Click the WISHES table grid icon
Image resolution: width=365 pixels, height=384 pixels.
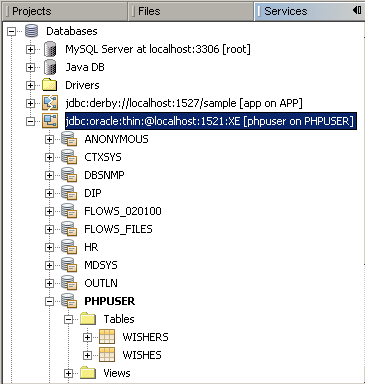click(107, 355)
